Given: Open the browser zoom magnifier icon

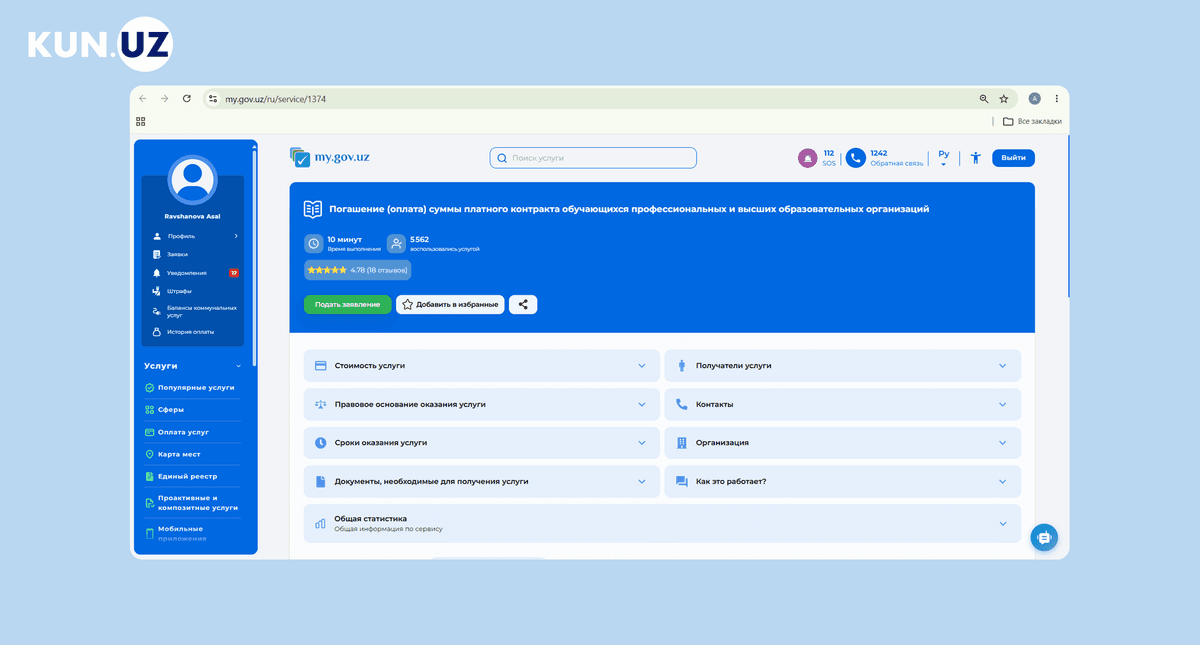Looking at the screenshot, I should tap(984, 99).
